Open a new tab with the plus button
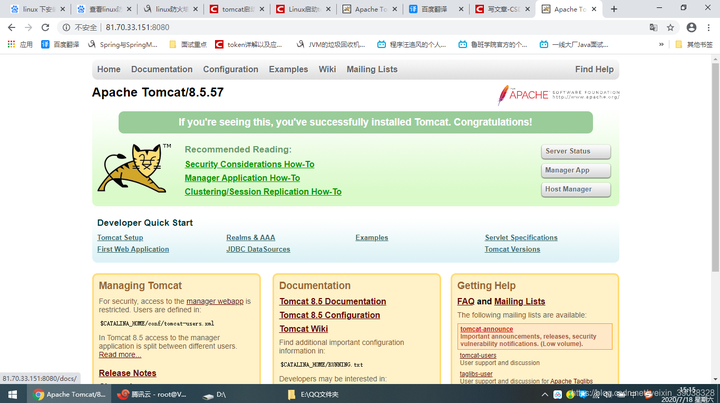 [614, 9]
